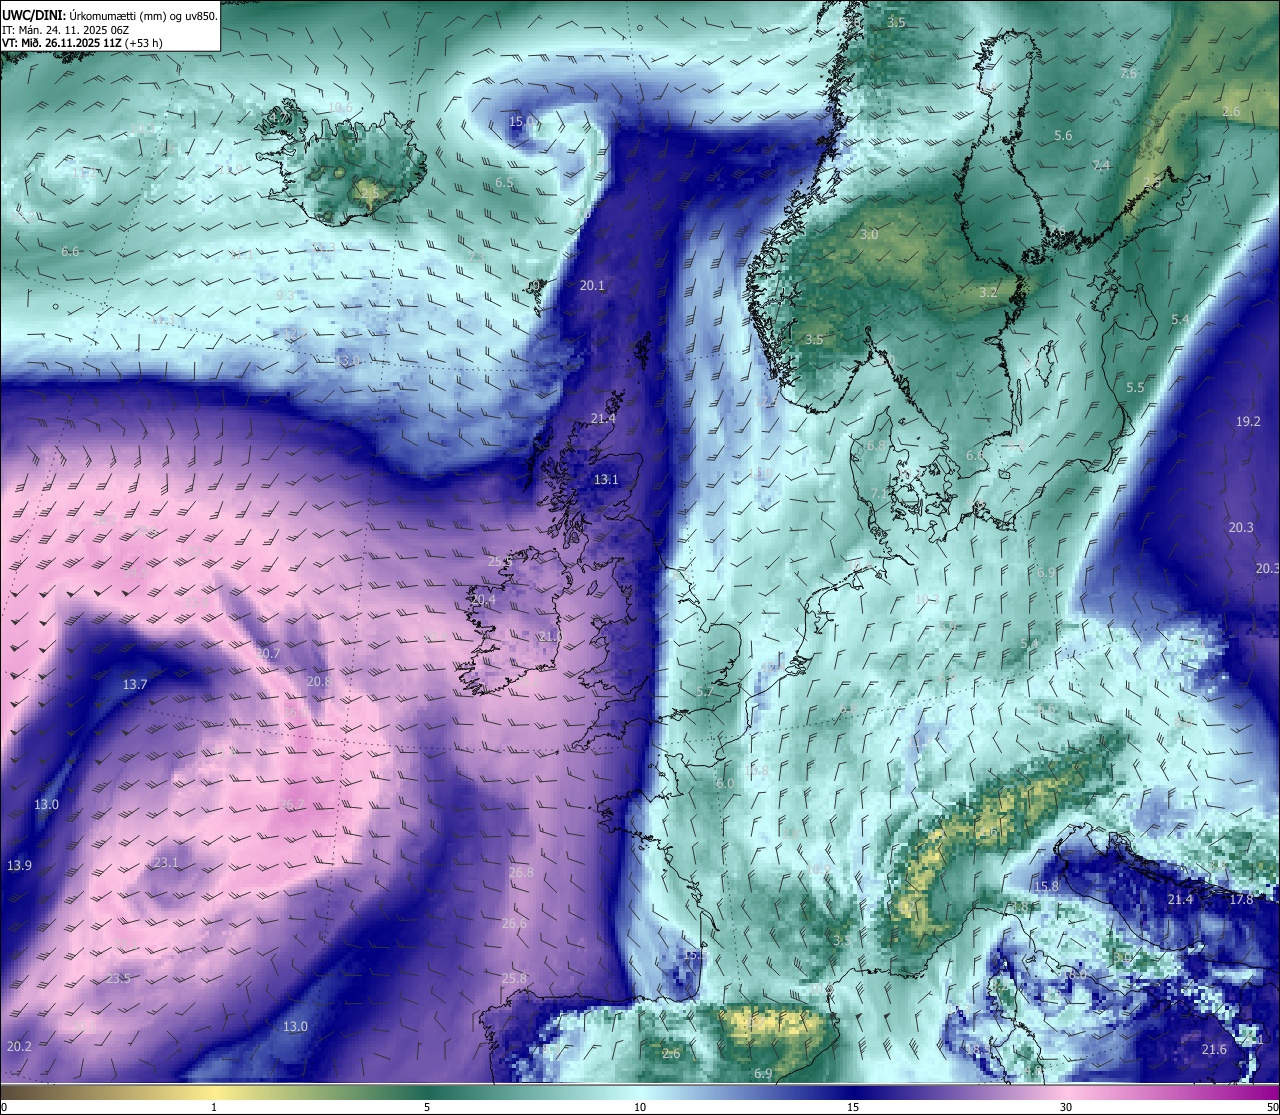Click the 6.6 value southwest of Iceland
Image resolution: width=1280 pixels, height=1115 pixels.
click(70, 252)
